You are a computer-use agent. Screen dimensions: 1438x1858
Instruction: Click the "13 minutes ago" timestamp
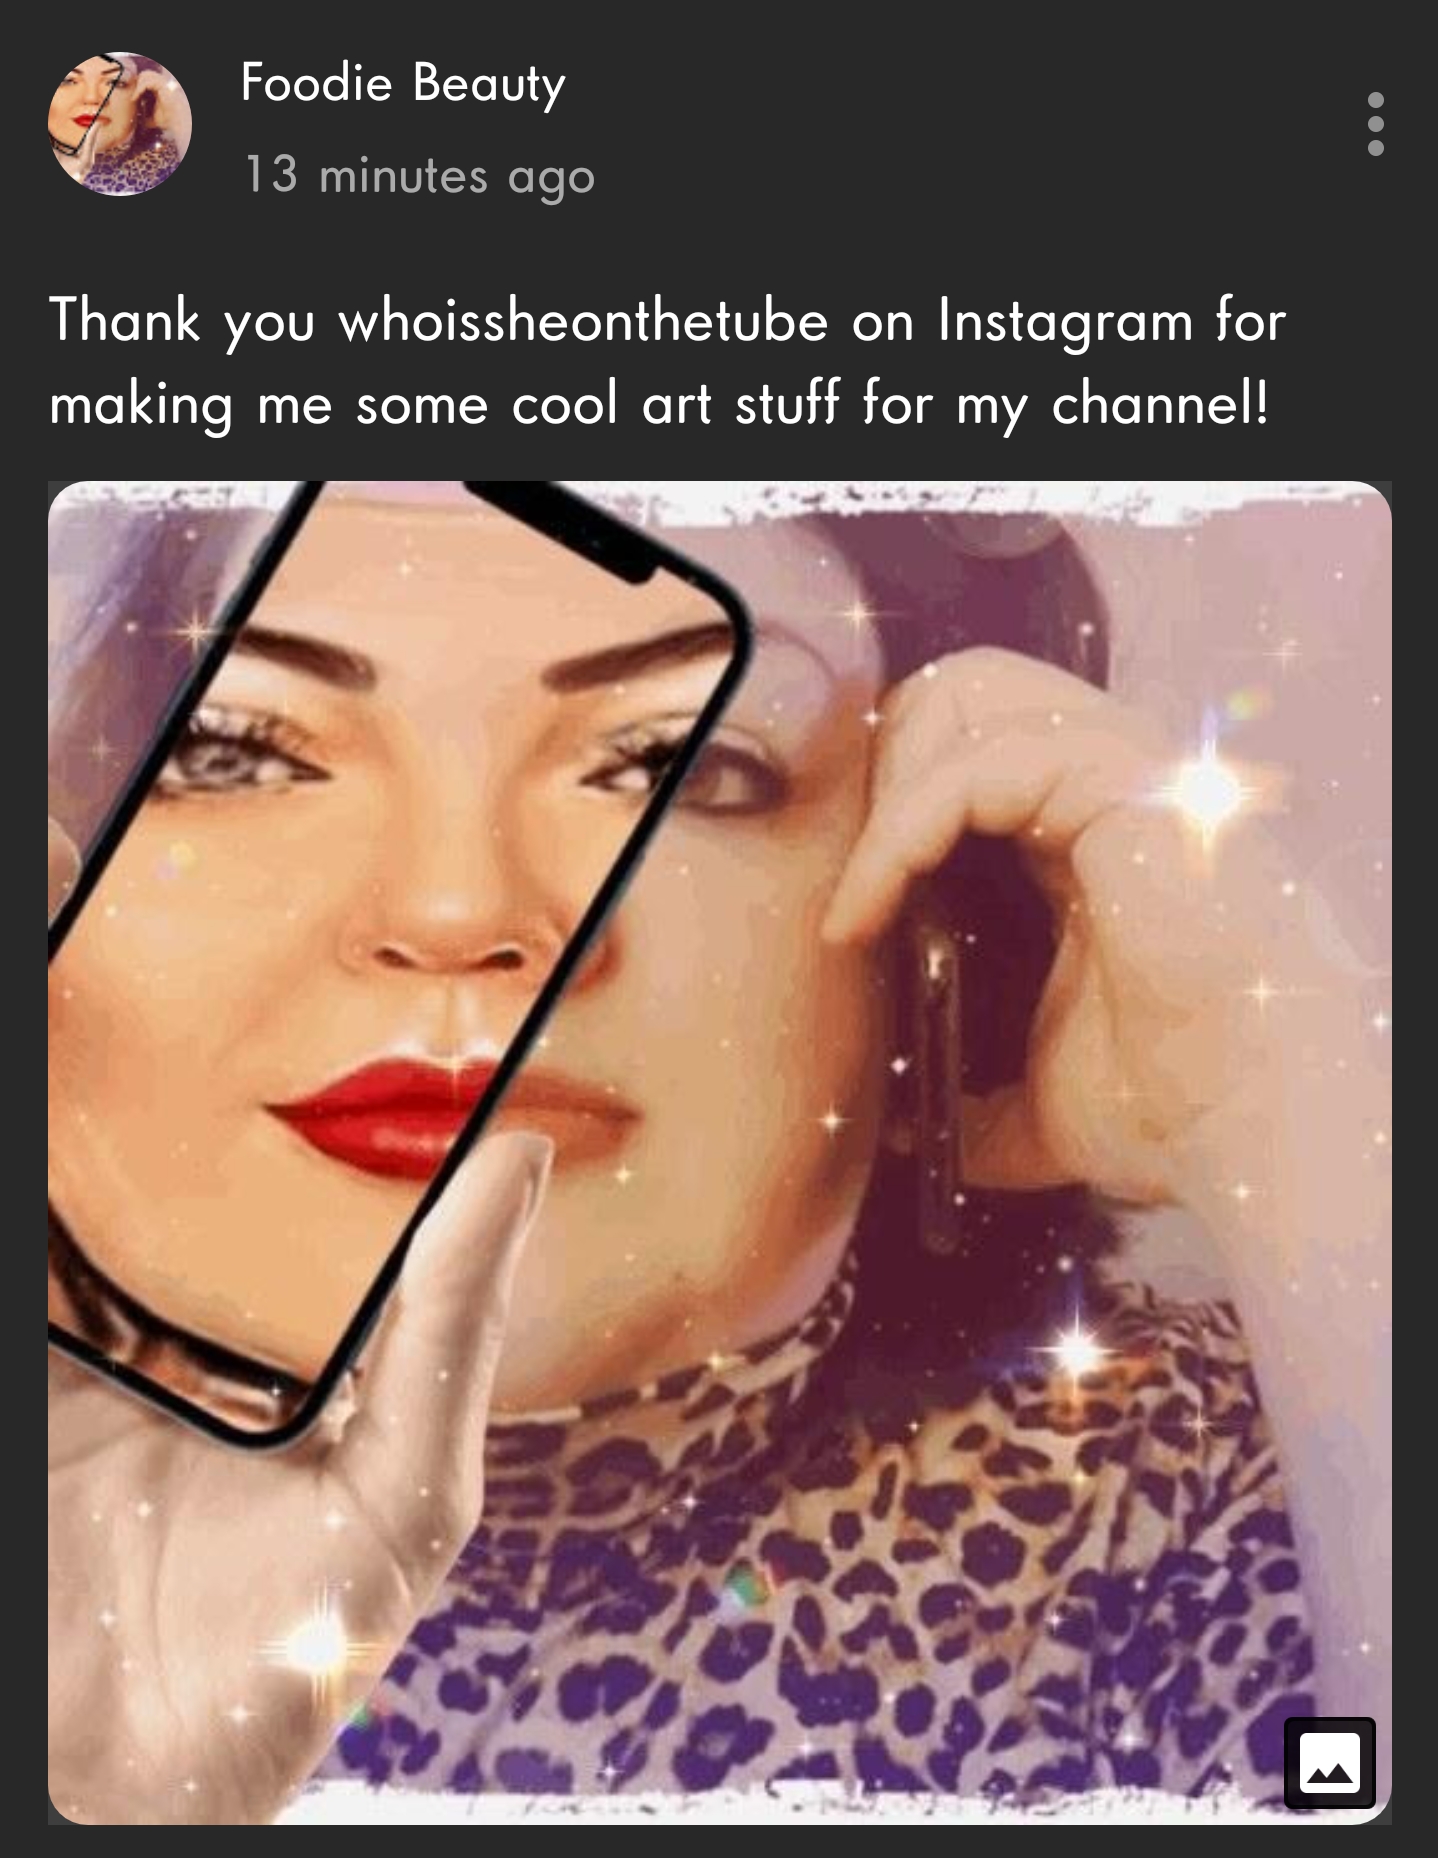click(x=419, y=176)
